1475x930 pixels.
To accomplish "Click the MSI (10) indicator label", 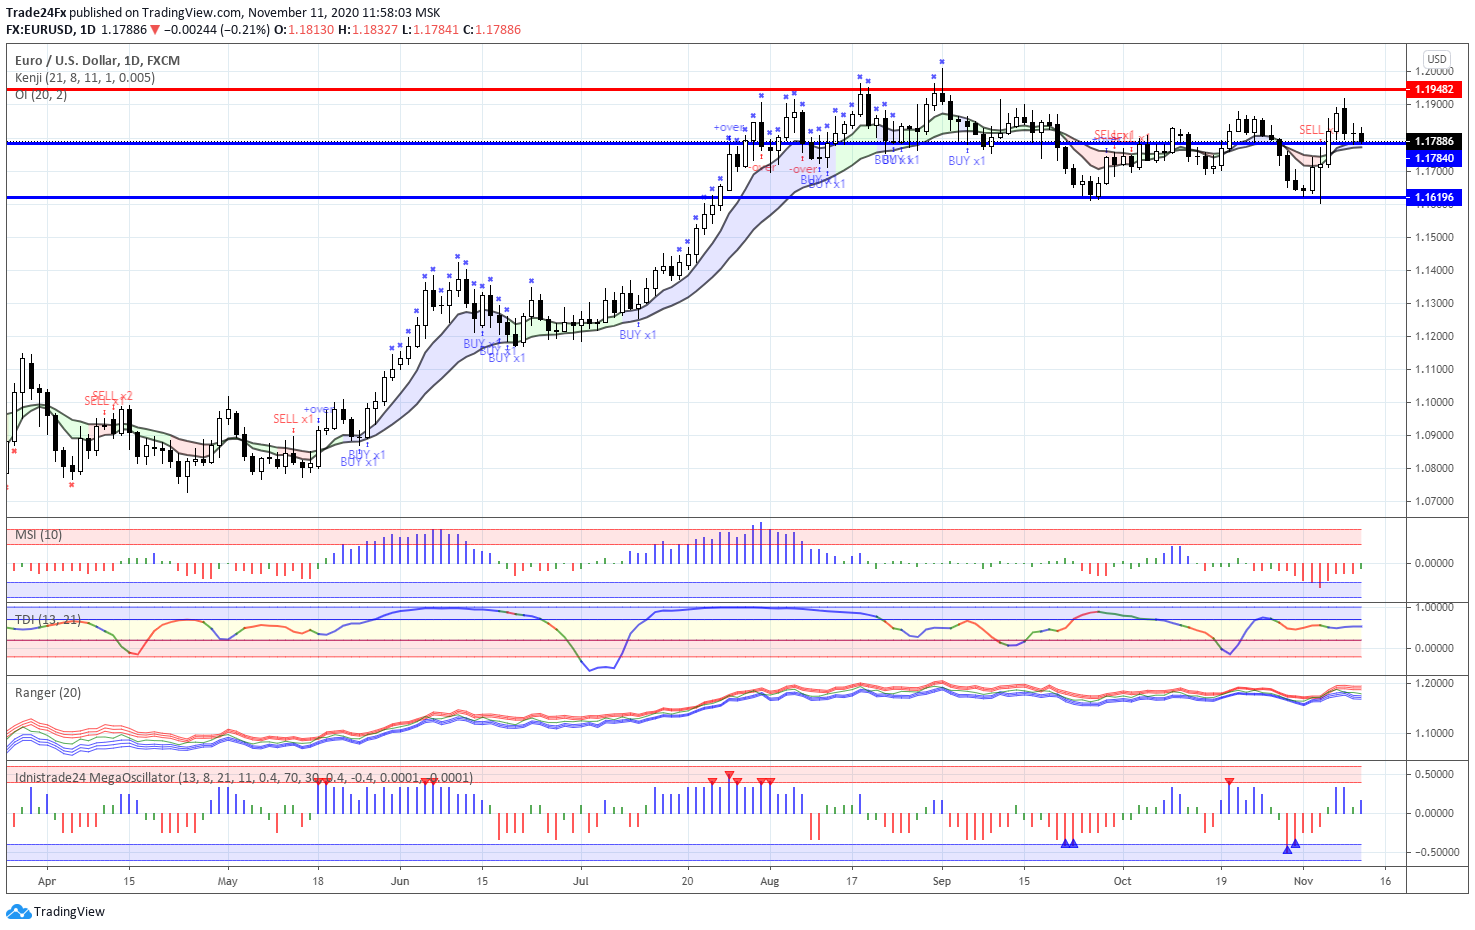I will pyautogui.click(x=39, y=535).
